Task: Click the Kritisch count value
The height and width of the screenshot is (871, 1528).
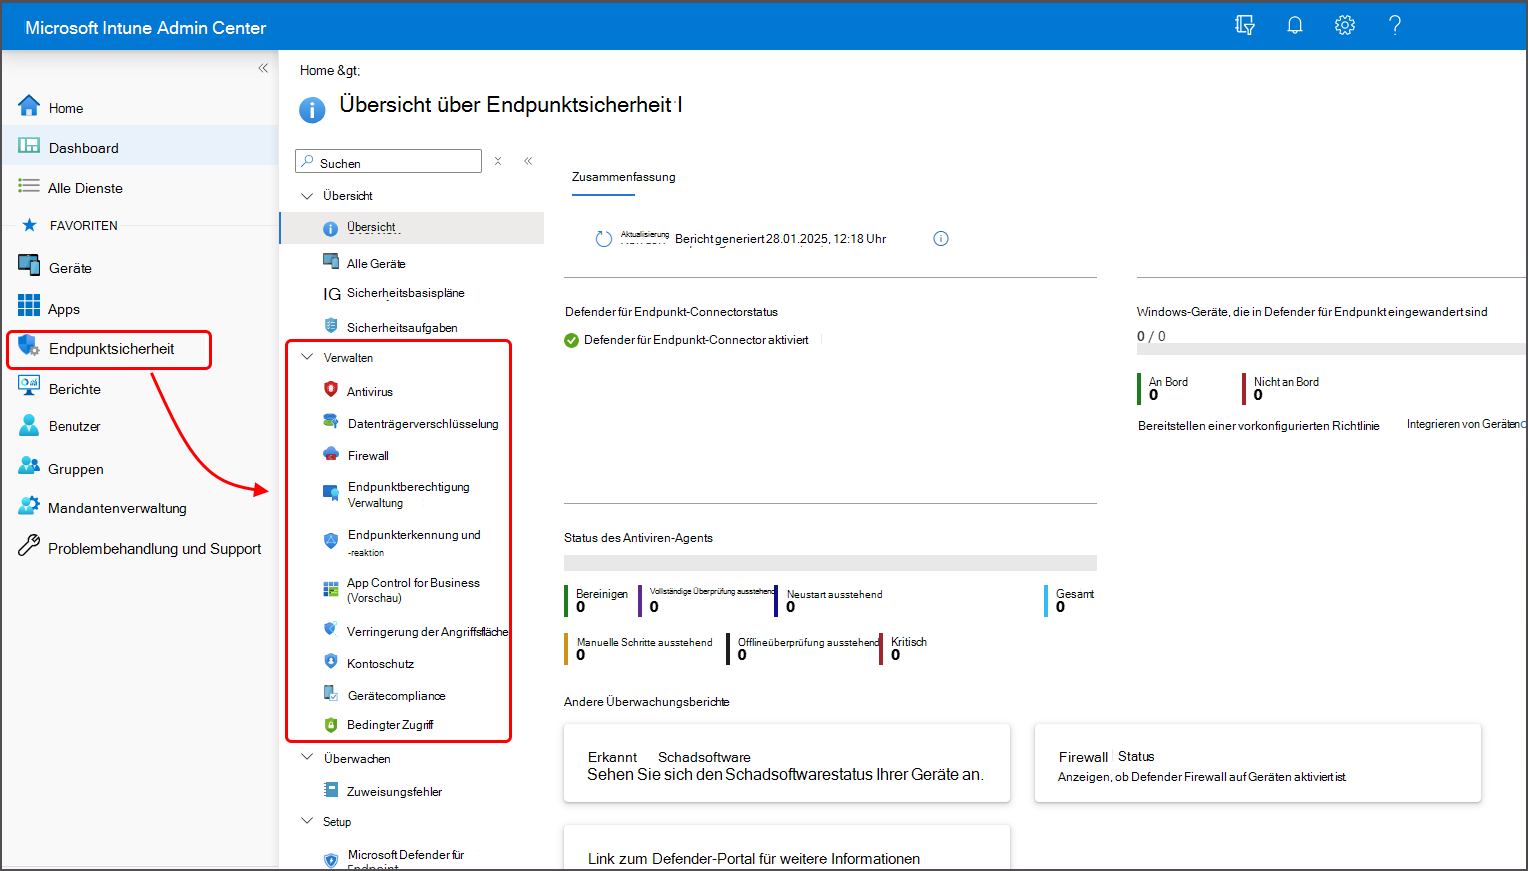Action: click(x=896, y=655)
